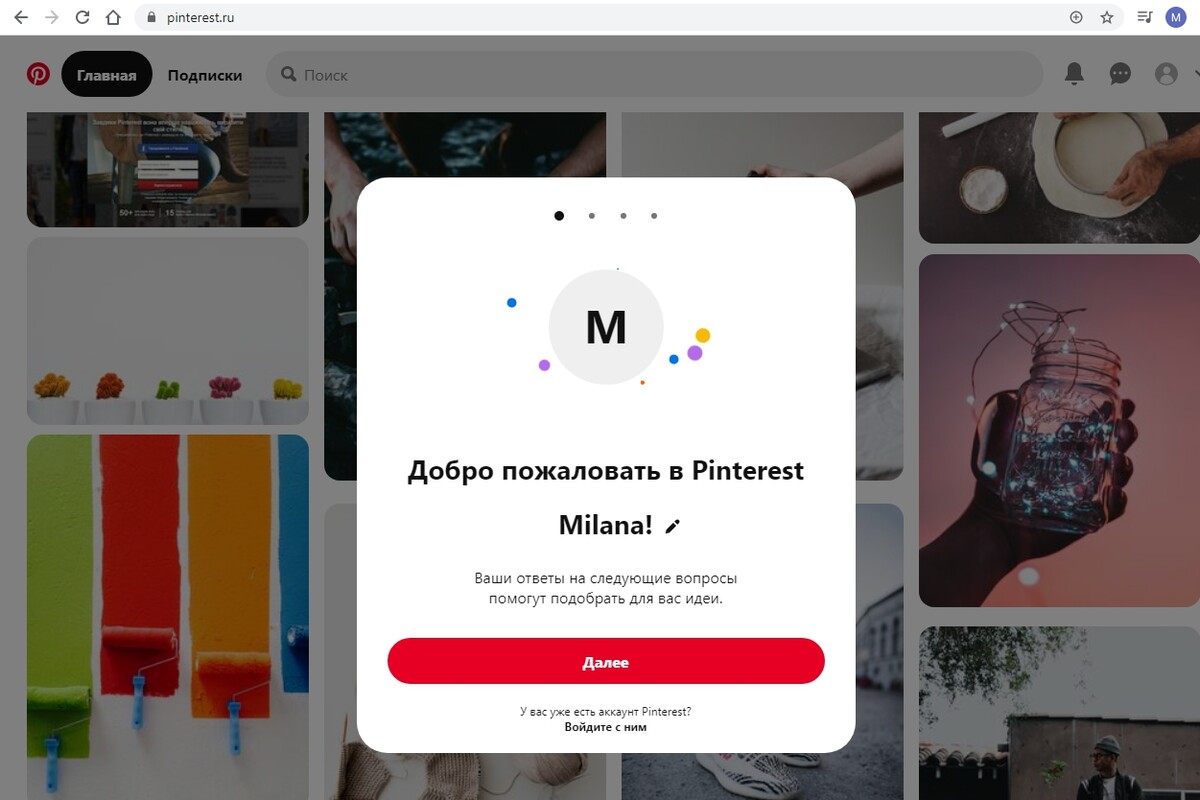Follow the Войдите с ним link
The height and width of the screenshot is (800, 1200).
click(606, 727)
